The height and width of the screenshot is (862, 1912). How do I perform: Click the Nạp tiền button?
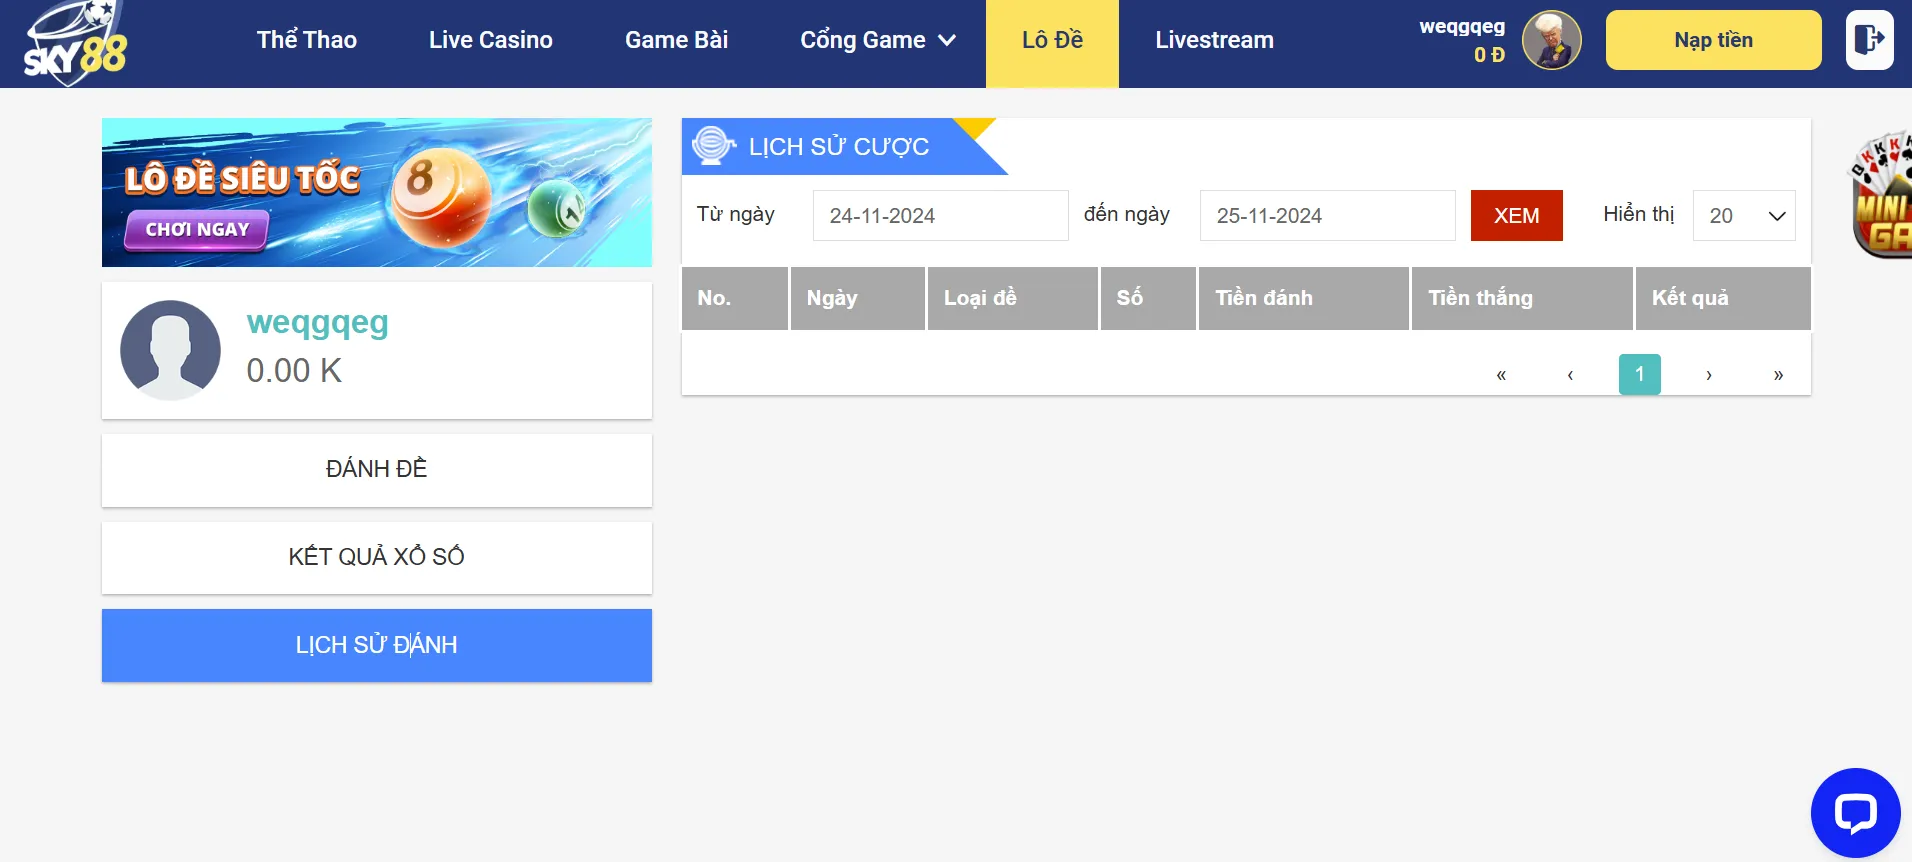point(1712,40)
